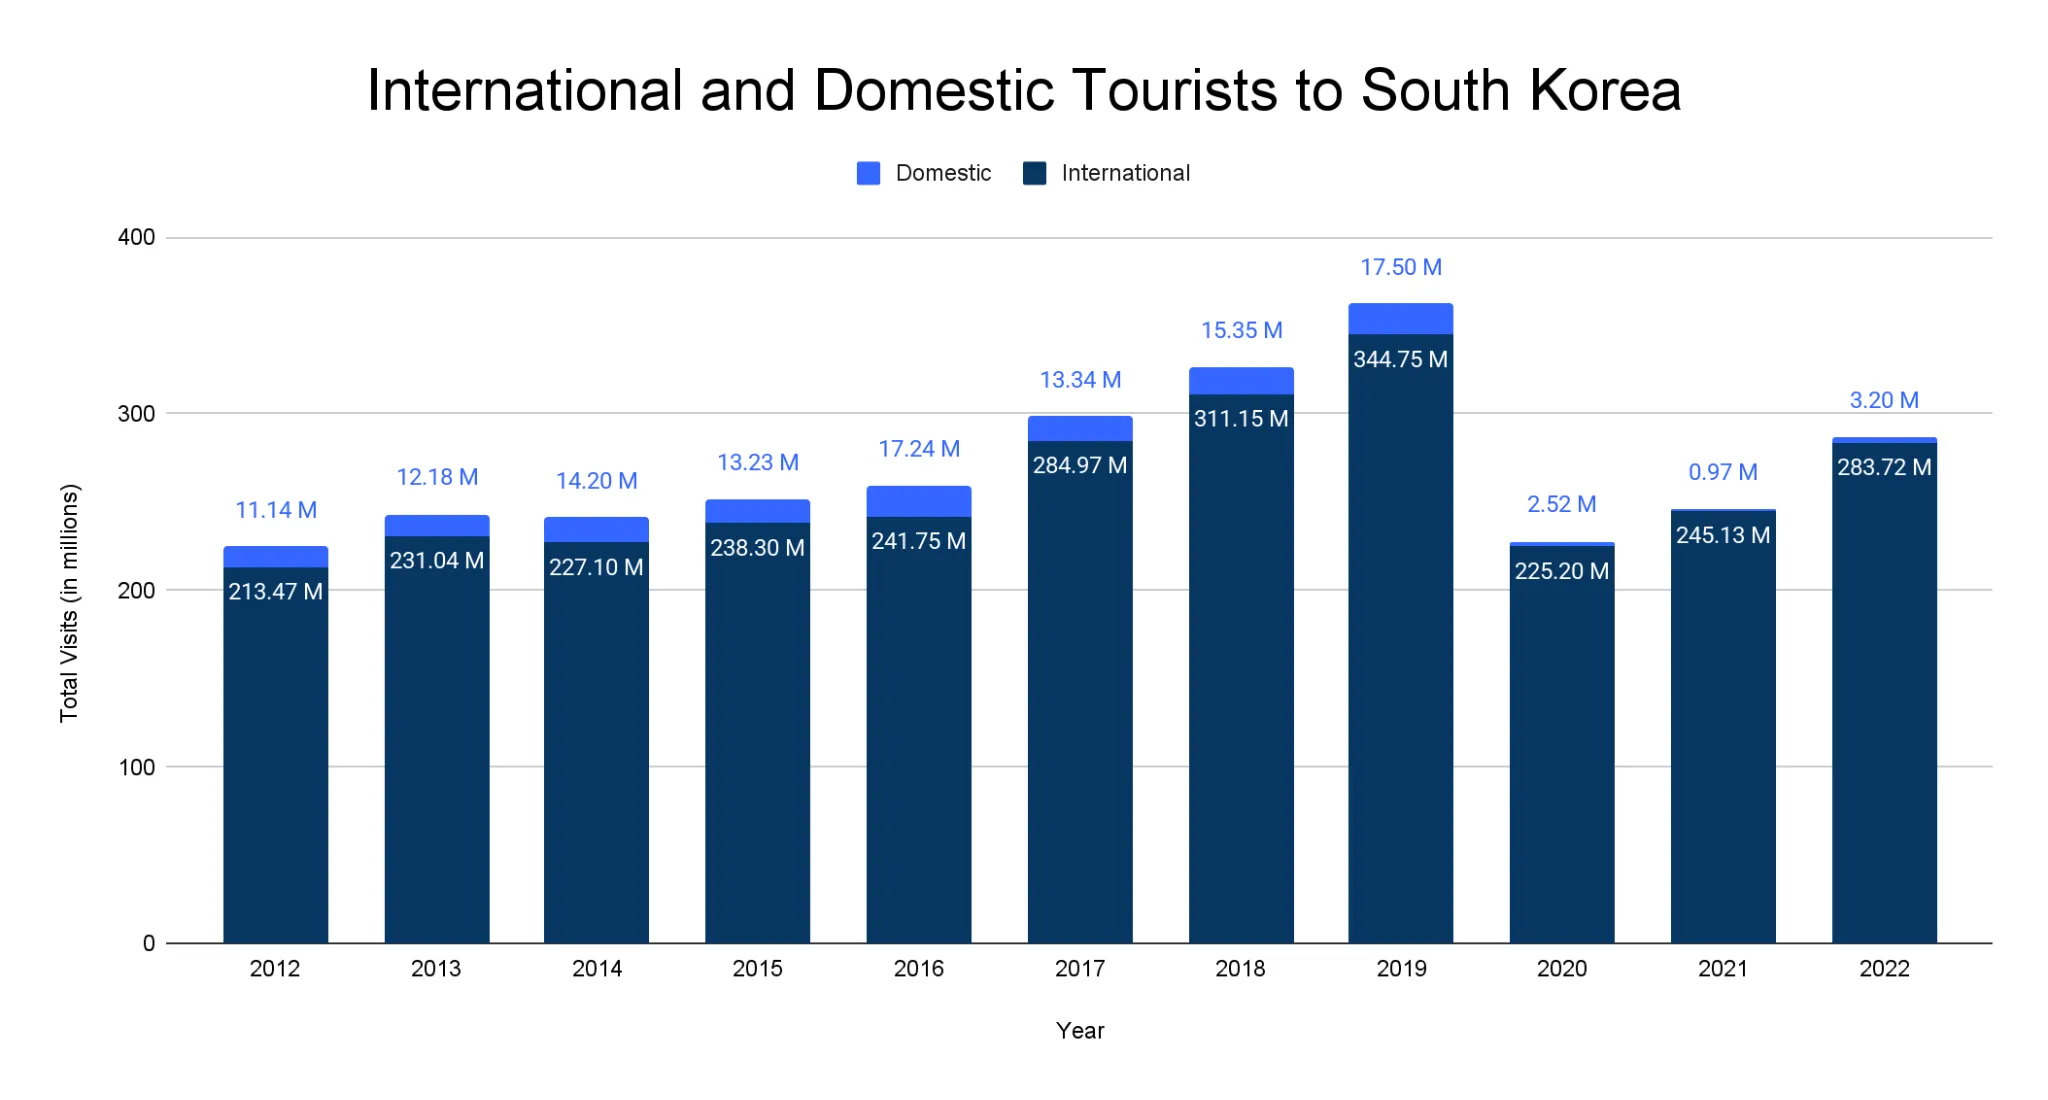Click the Total Visits (in millions) axis title
Image resolution: width=2048 pixels, height=1100 pixels.
69,603
